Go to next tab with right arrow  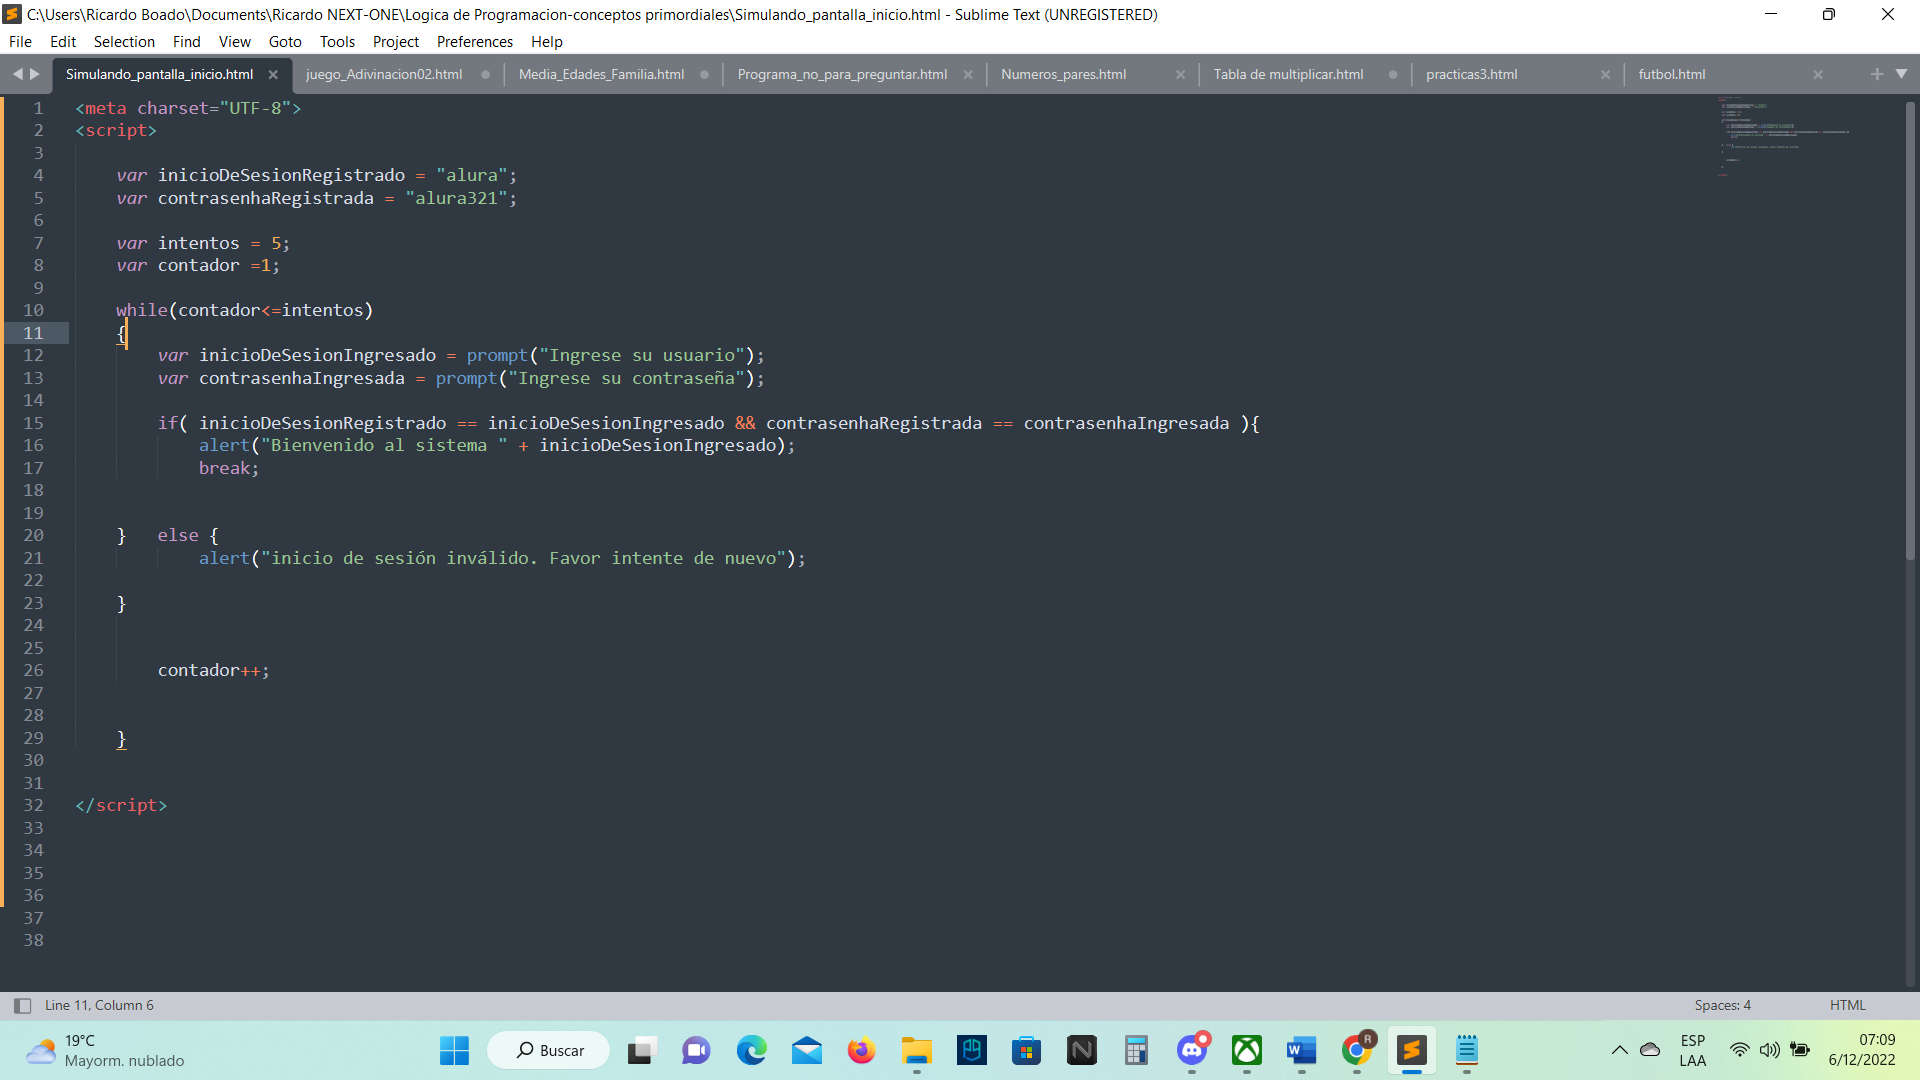tap(35, 74)
